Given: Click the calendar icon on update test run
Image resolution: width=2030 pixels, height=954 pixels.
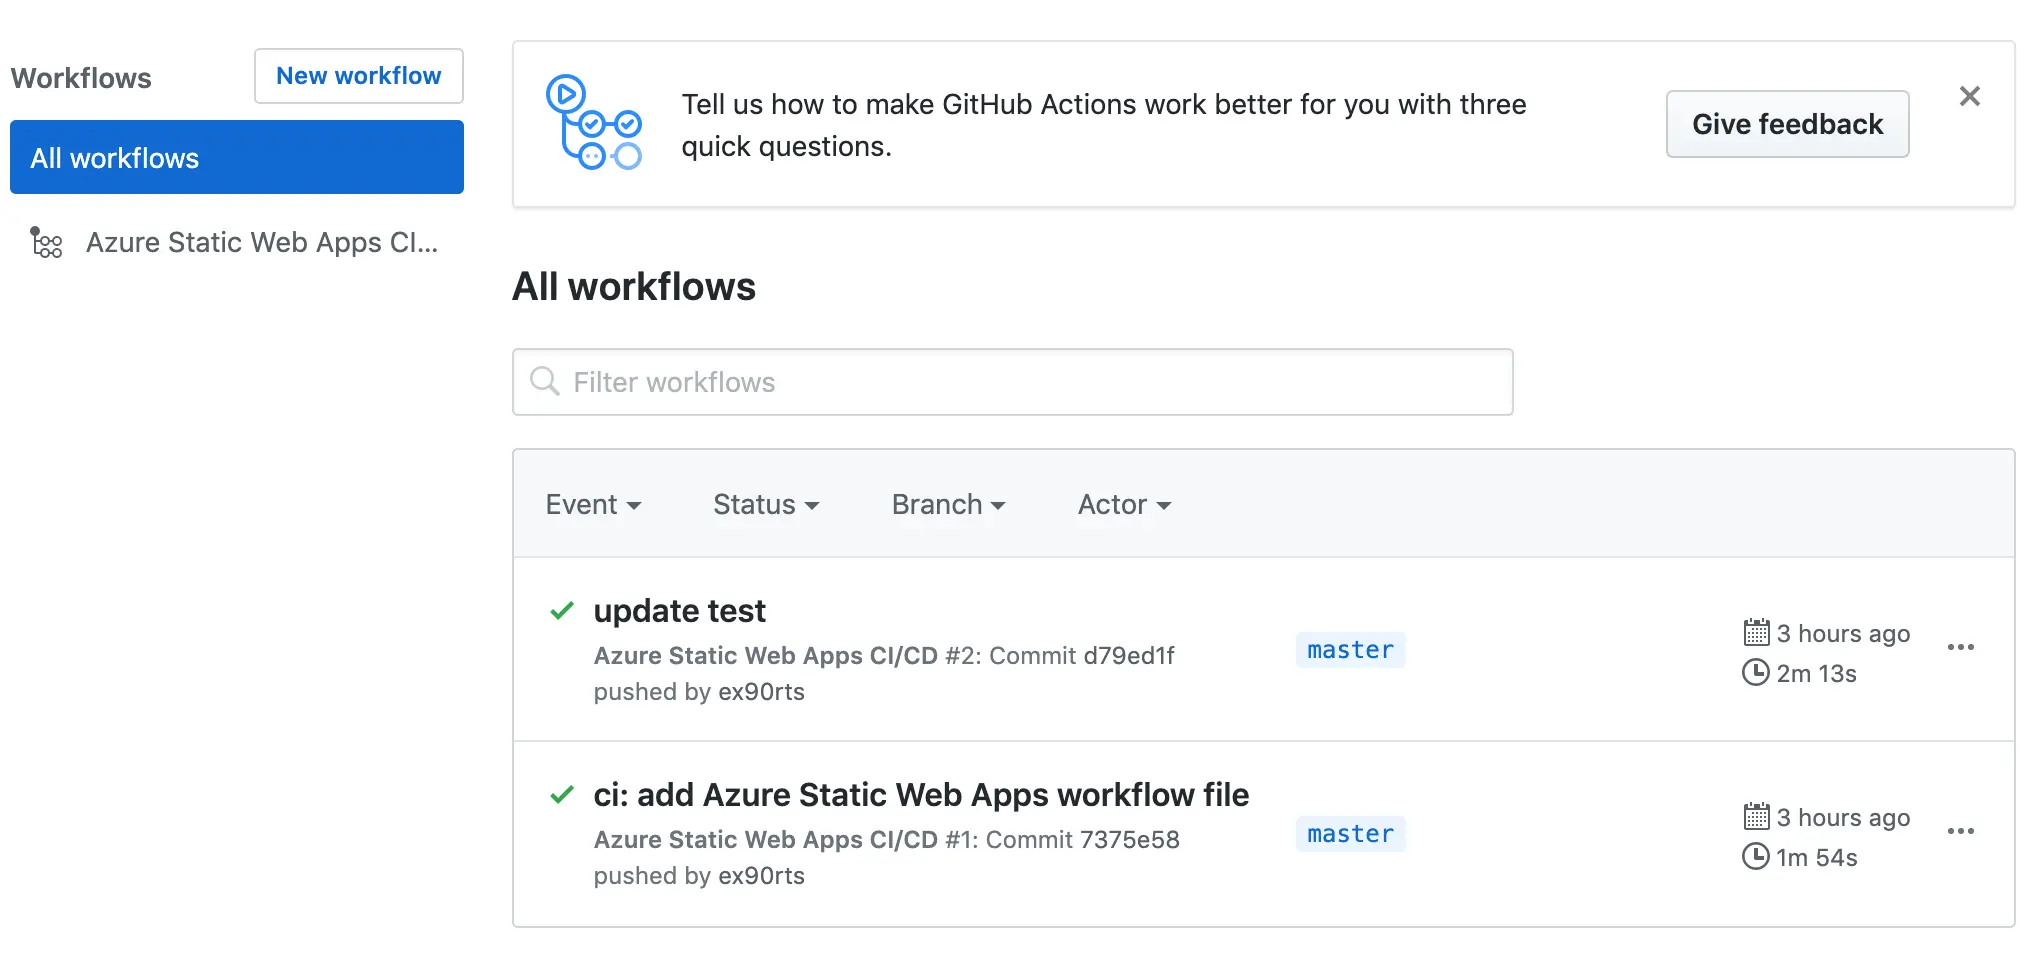Looking at the screenshot, I should pos(1756,633).
